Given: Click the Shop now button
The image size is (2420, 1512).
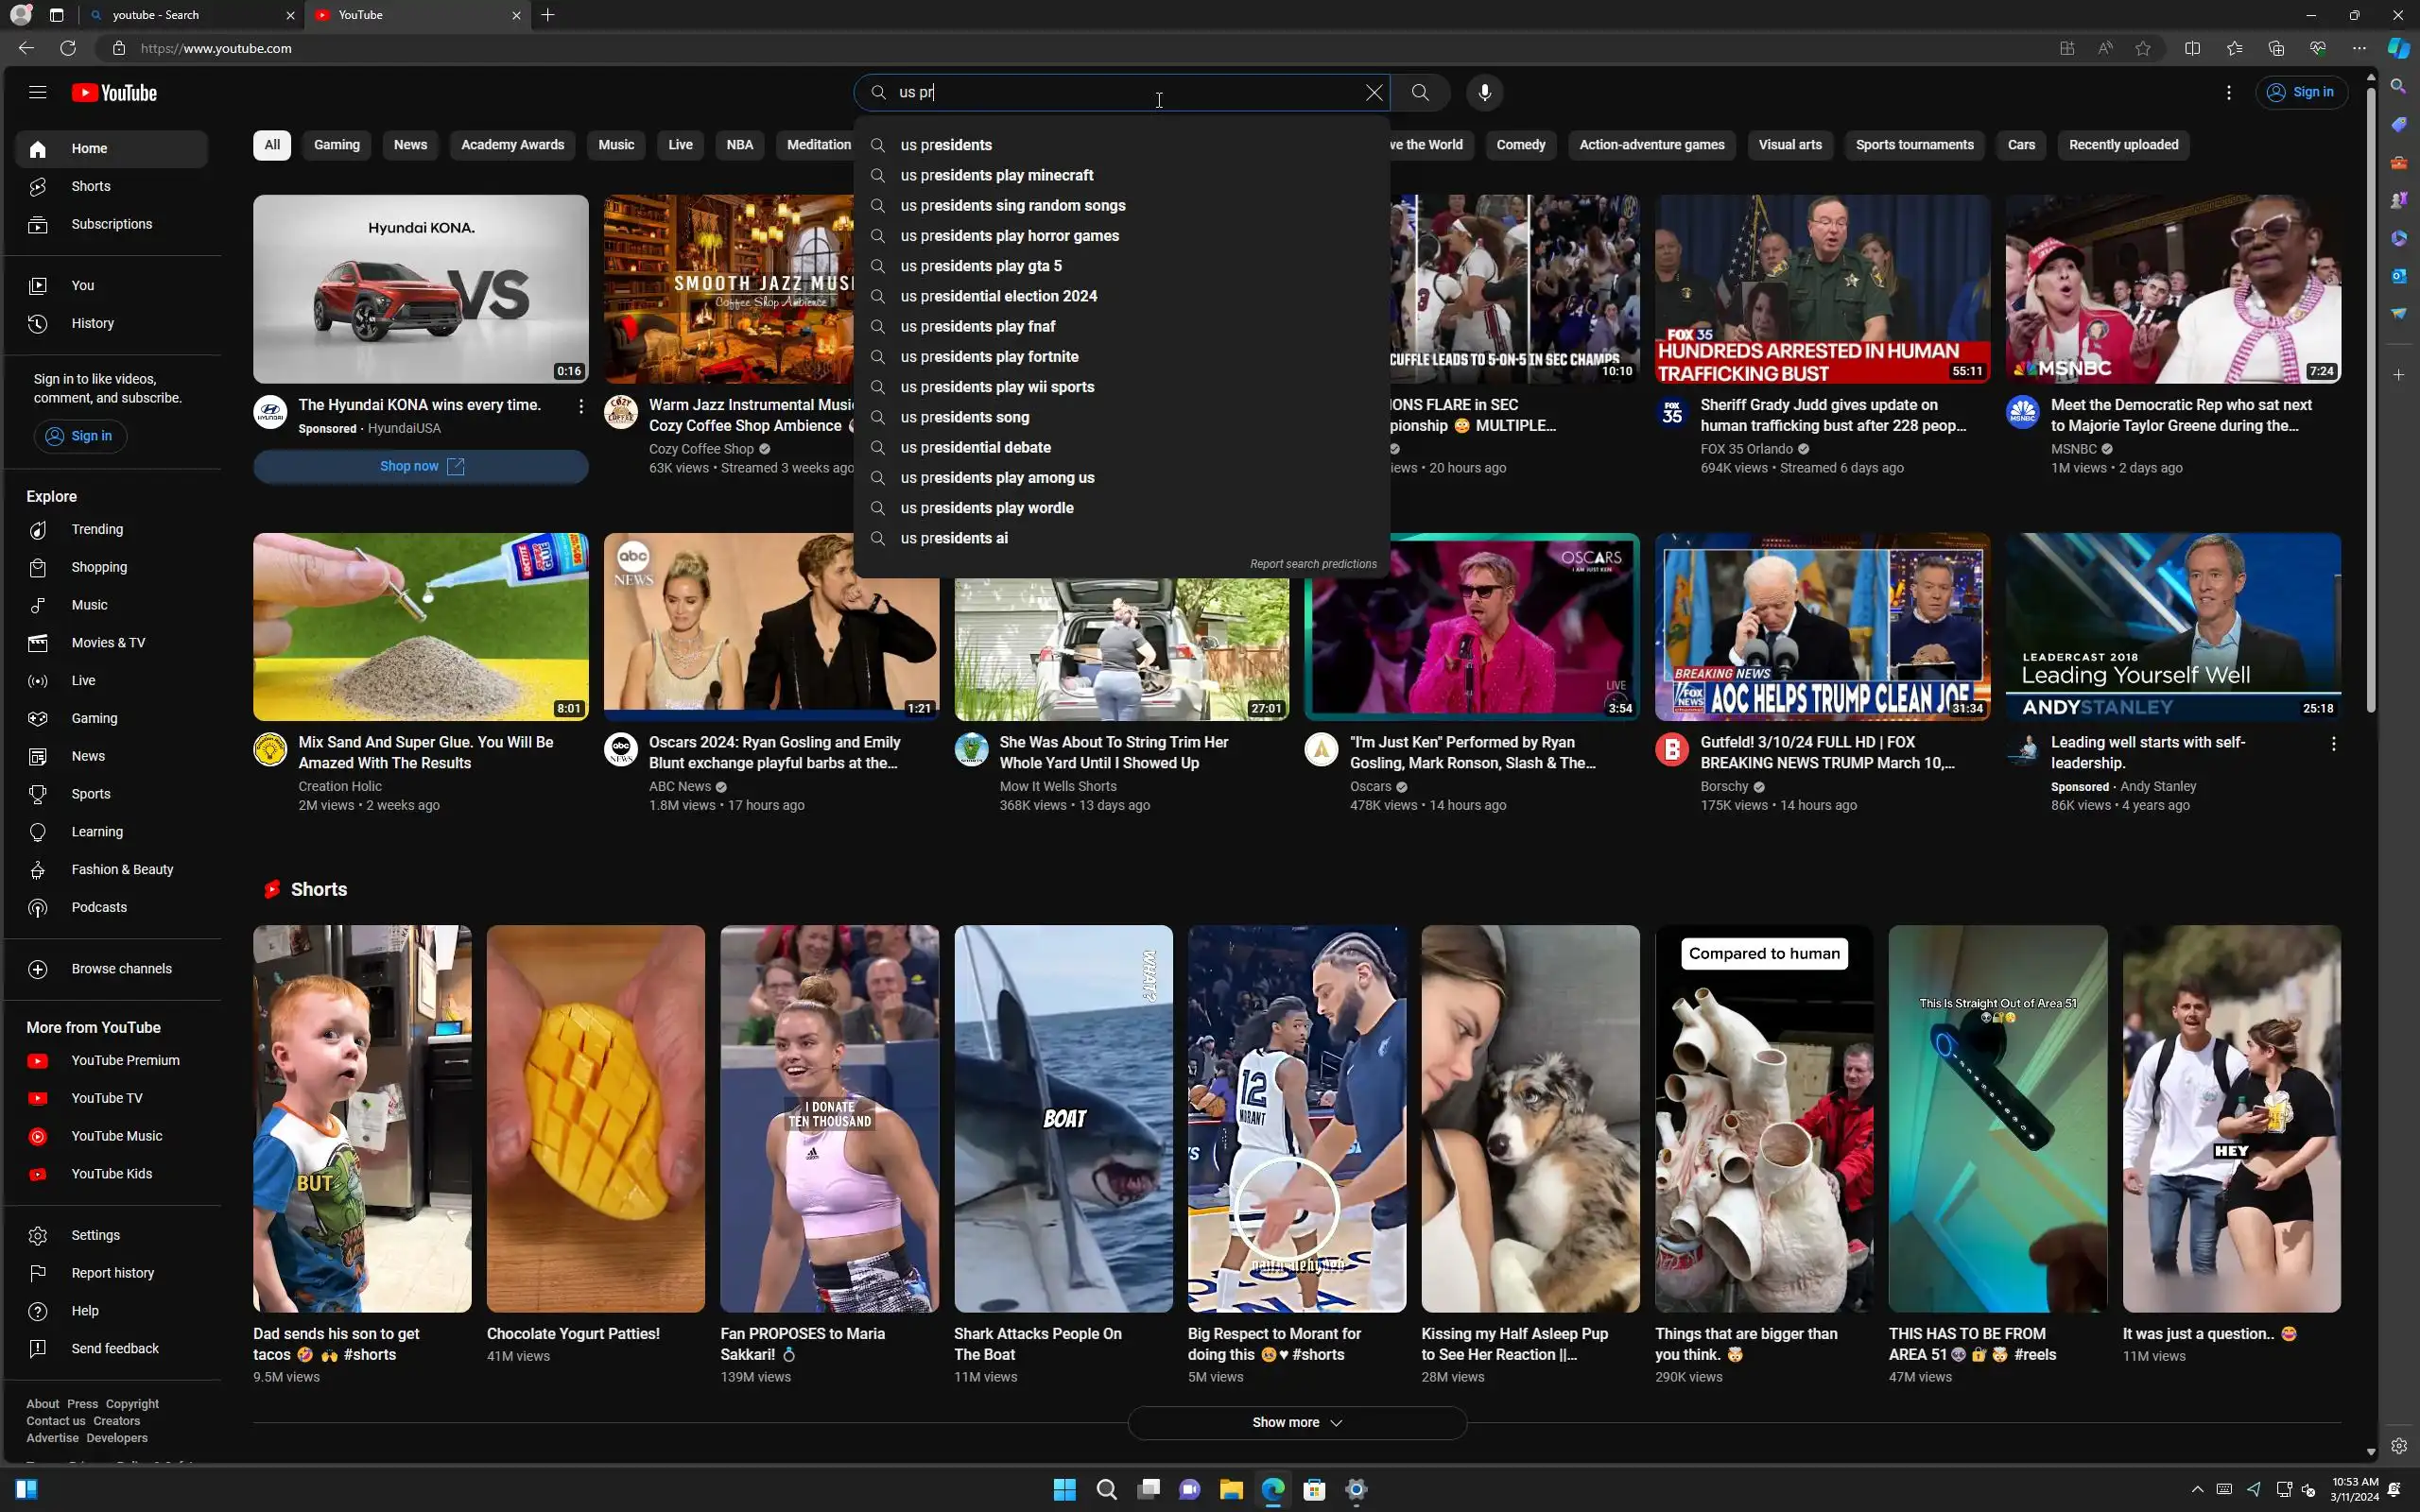Looking at the screenshot, I should pyautogui.click(x=421, y=466).
